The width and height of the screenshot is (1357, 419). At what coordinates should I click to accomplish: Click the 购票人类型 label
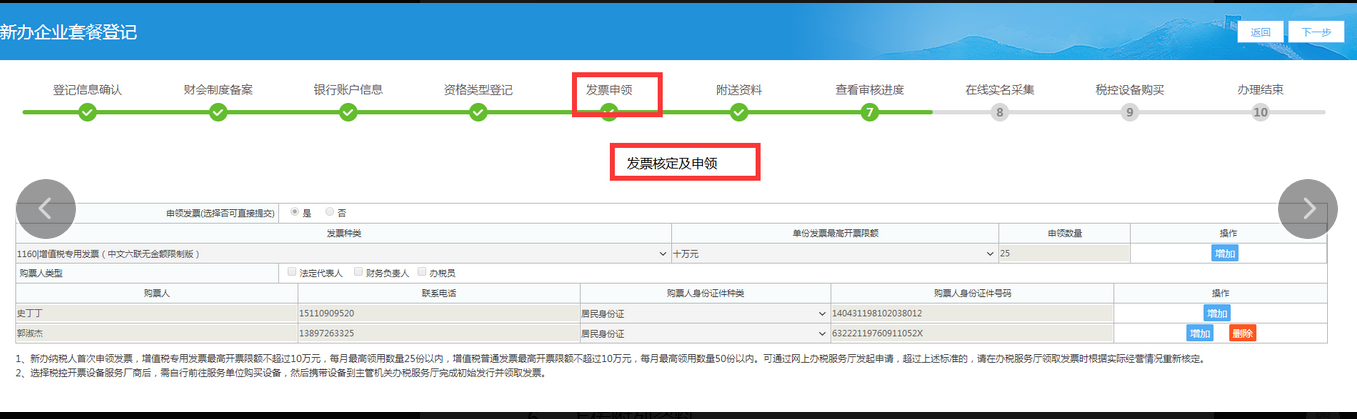(41, 272)
